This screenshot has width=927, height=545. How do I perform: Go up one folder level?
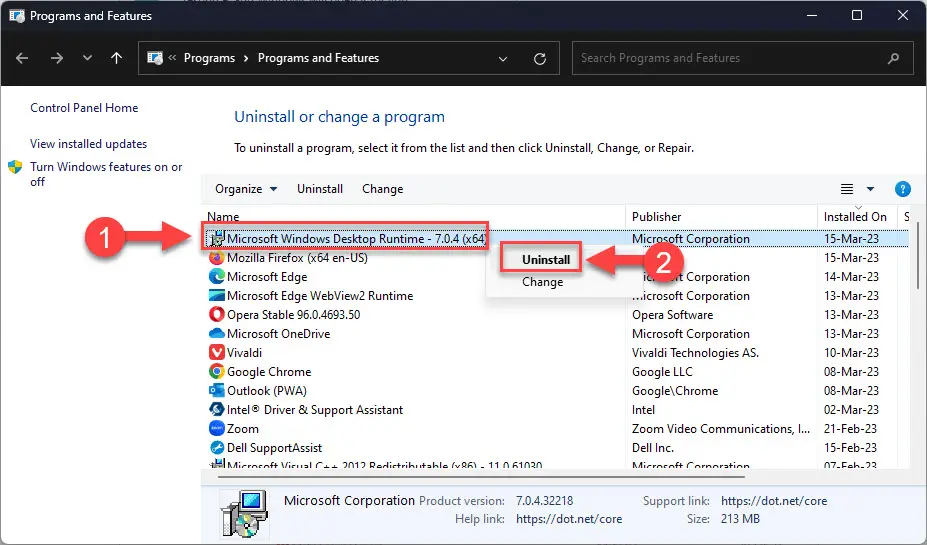tap(116, 58)
